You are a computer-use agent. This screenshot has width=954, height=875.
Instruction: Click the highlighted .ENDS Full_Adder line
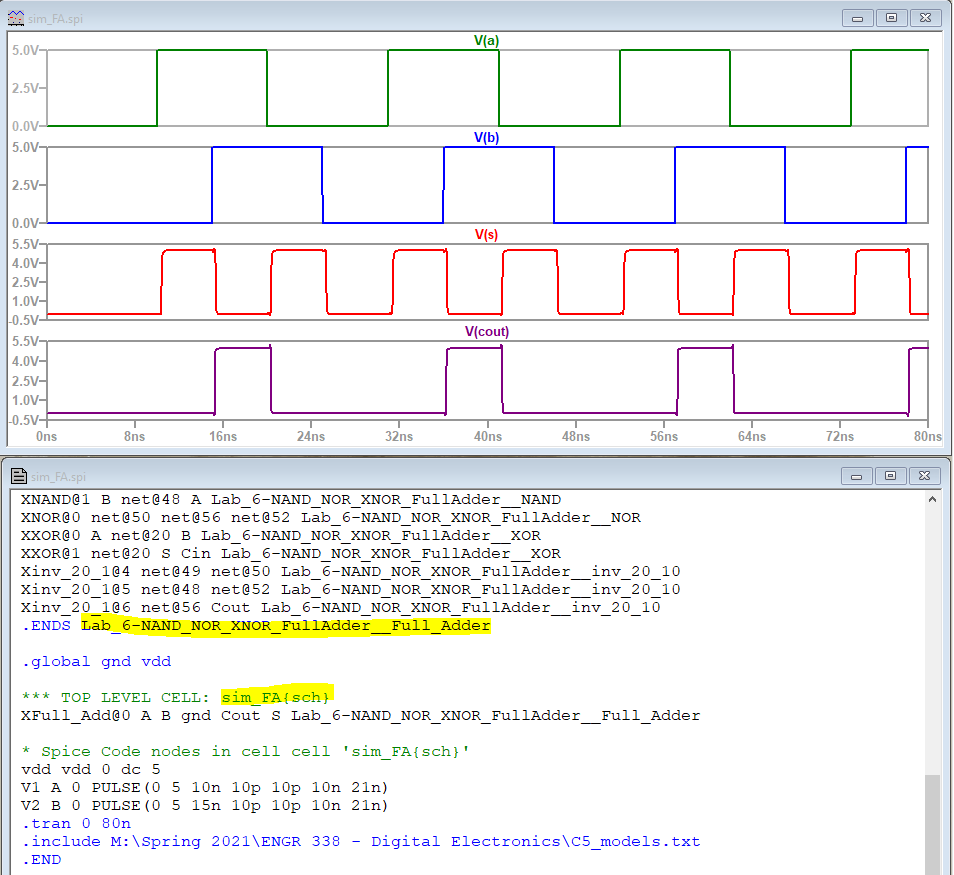(x=256, y=626)
